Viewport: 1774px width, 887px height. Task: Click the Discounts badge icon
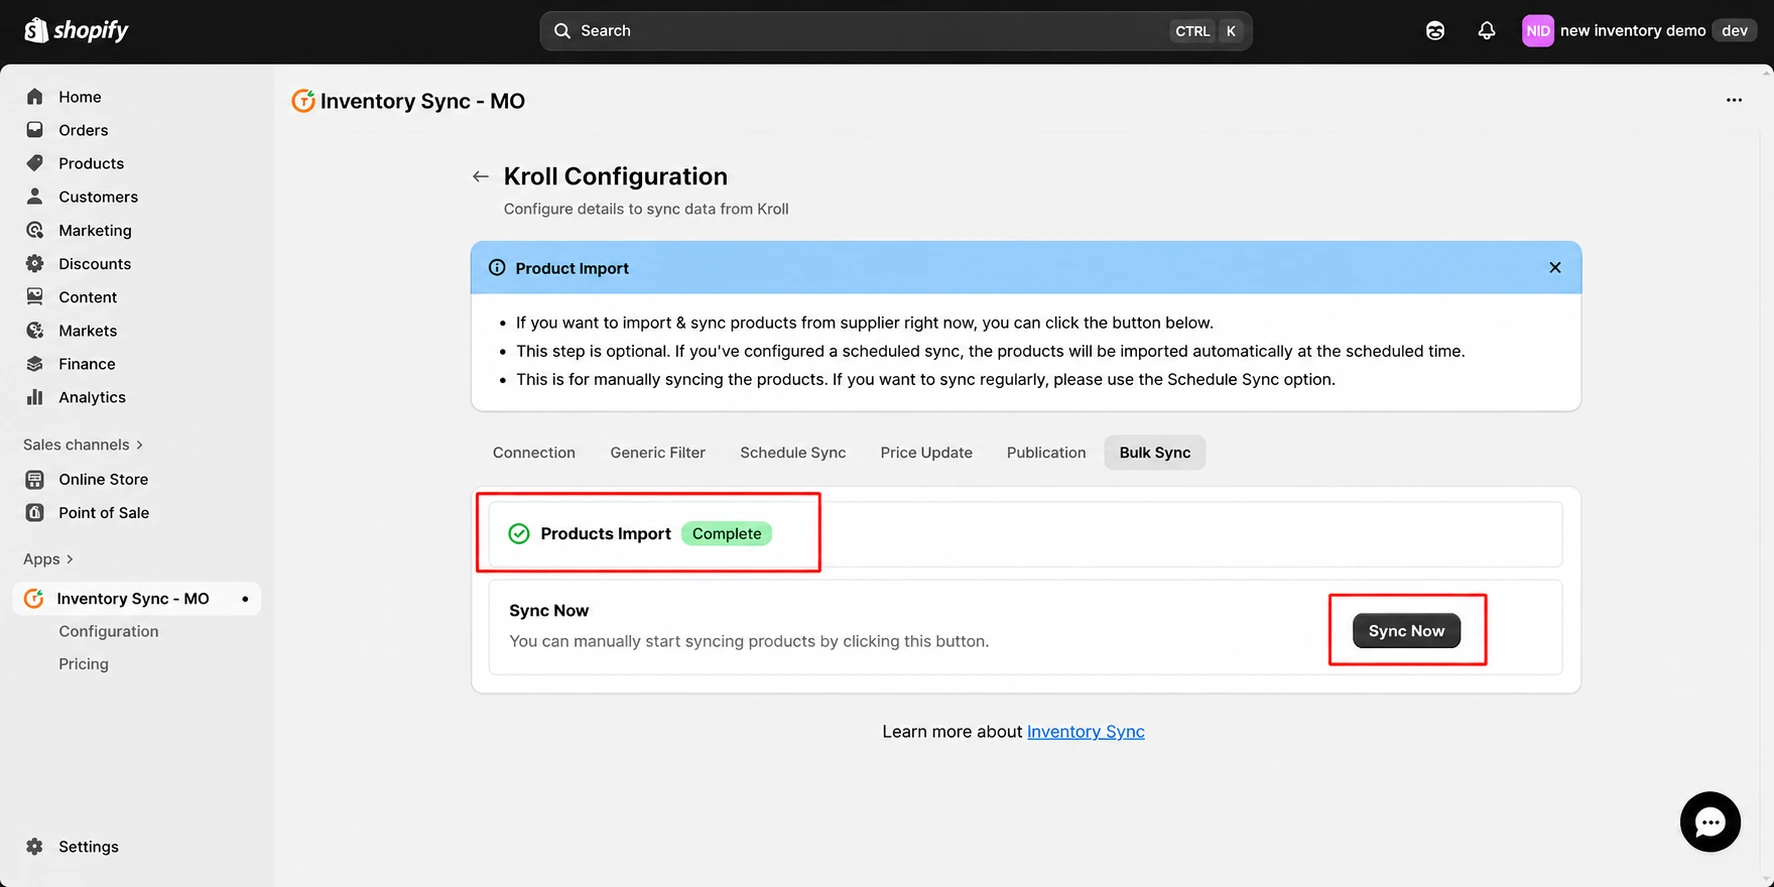[x=35, y=264]
